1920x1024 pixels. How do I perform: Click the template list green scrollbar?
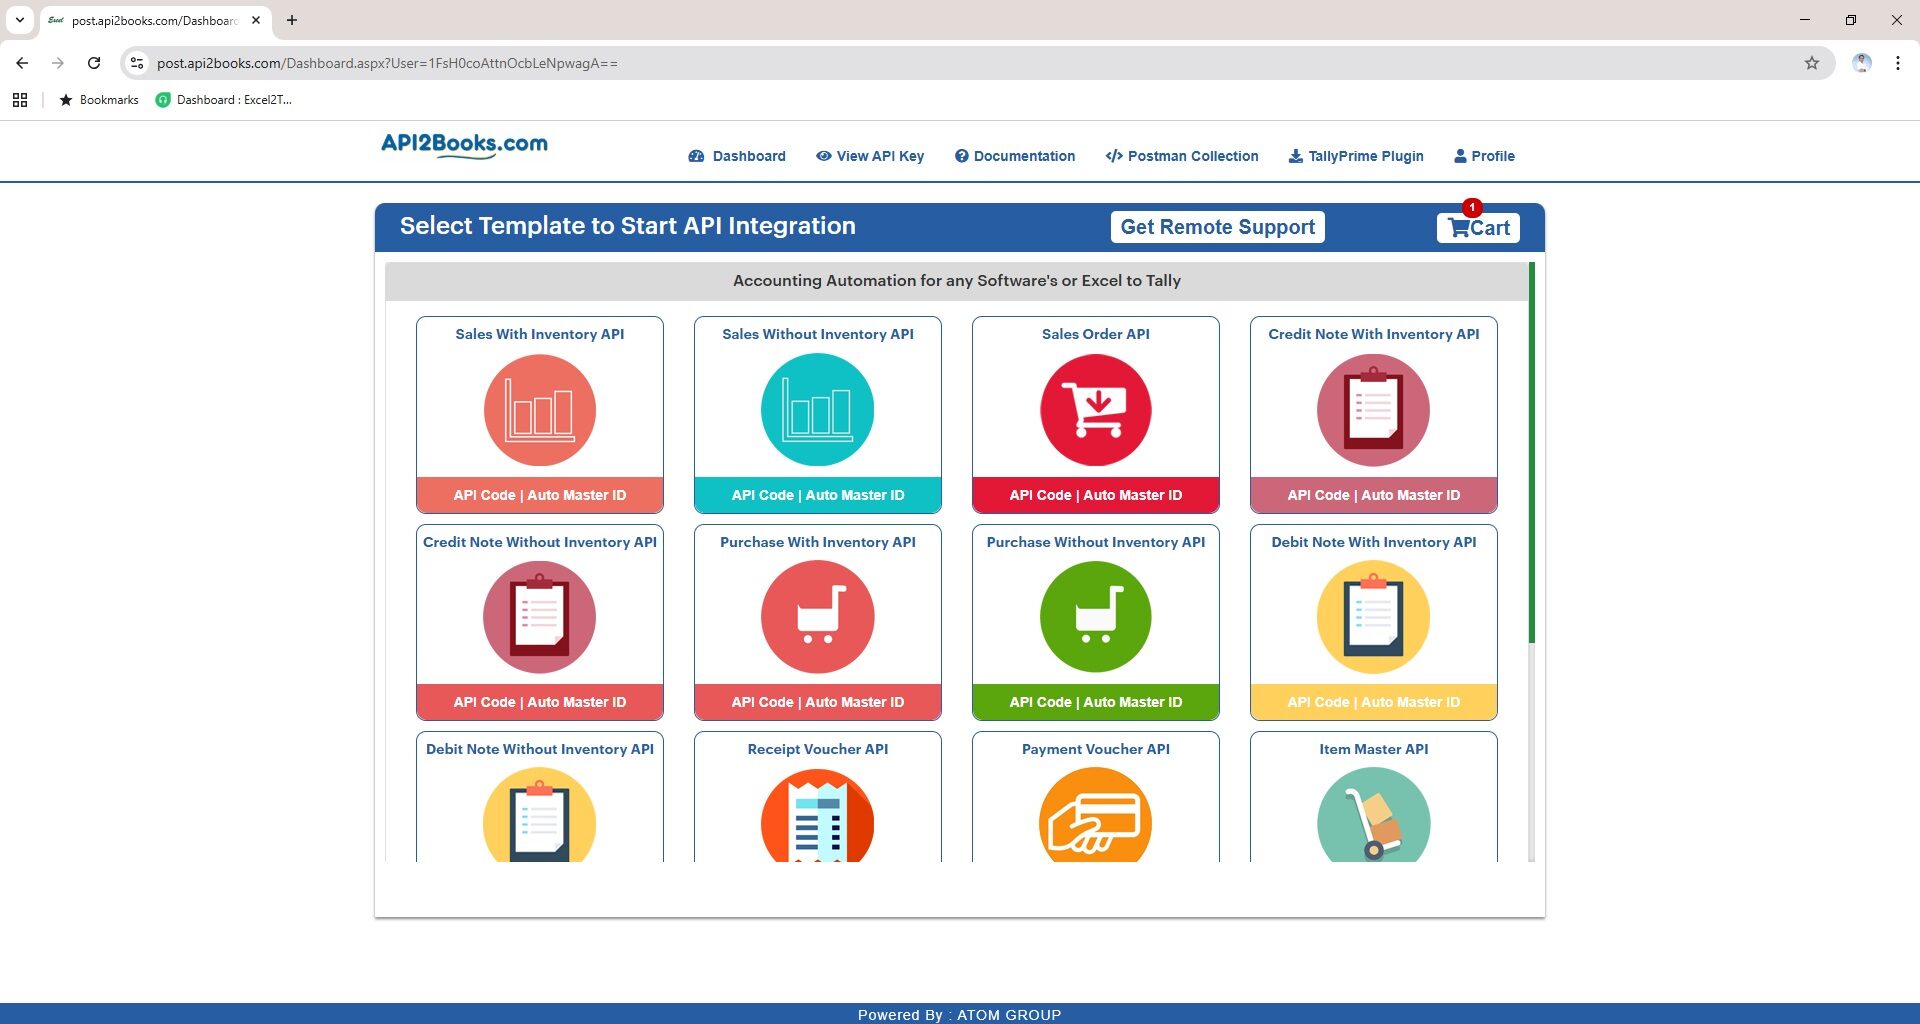1531,452
